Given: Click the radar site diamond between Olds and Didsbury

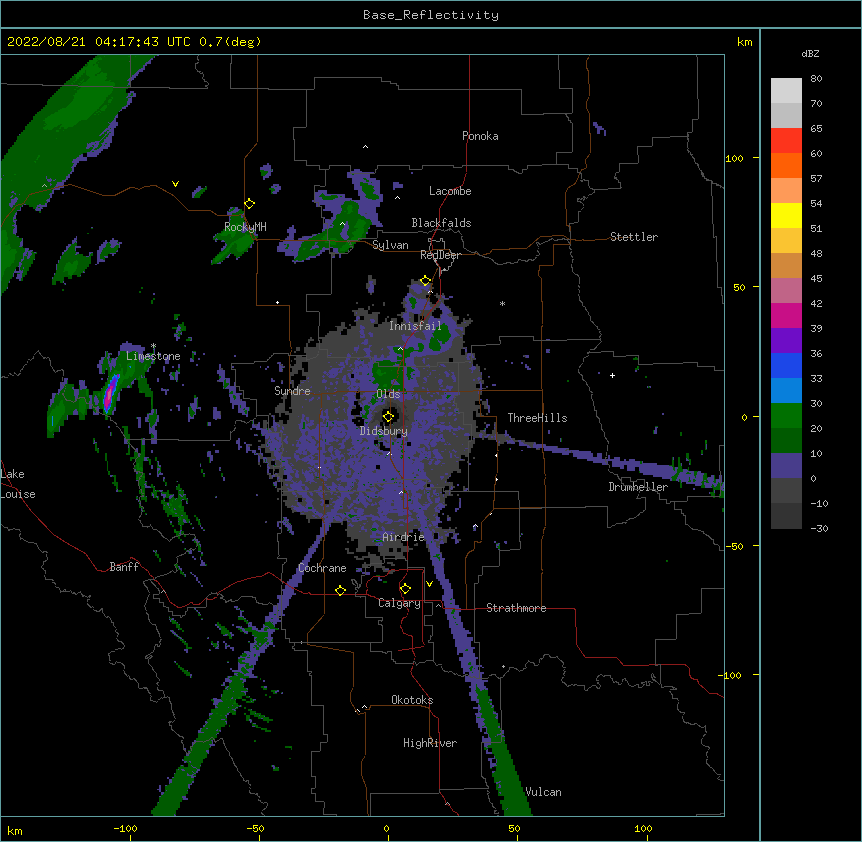Looking at the screenshot, I should click(389, 416).
